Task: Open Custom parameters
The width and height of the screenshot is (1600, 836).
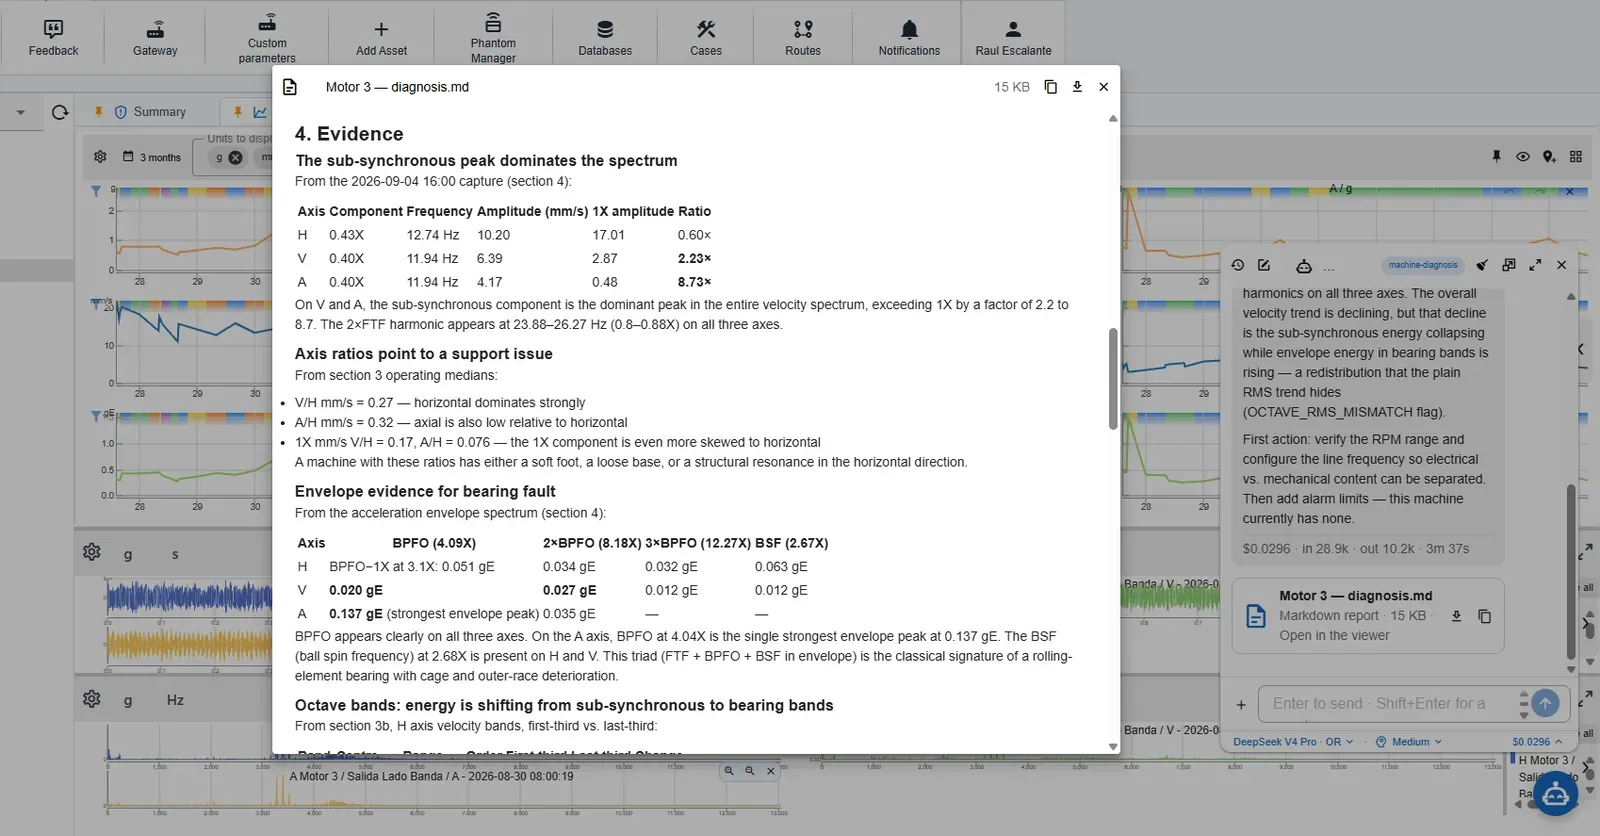Action: (x=267, y=38)
